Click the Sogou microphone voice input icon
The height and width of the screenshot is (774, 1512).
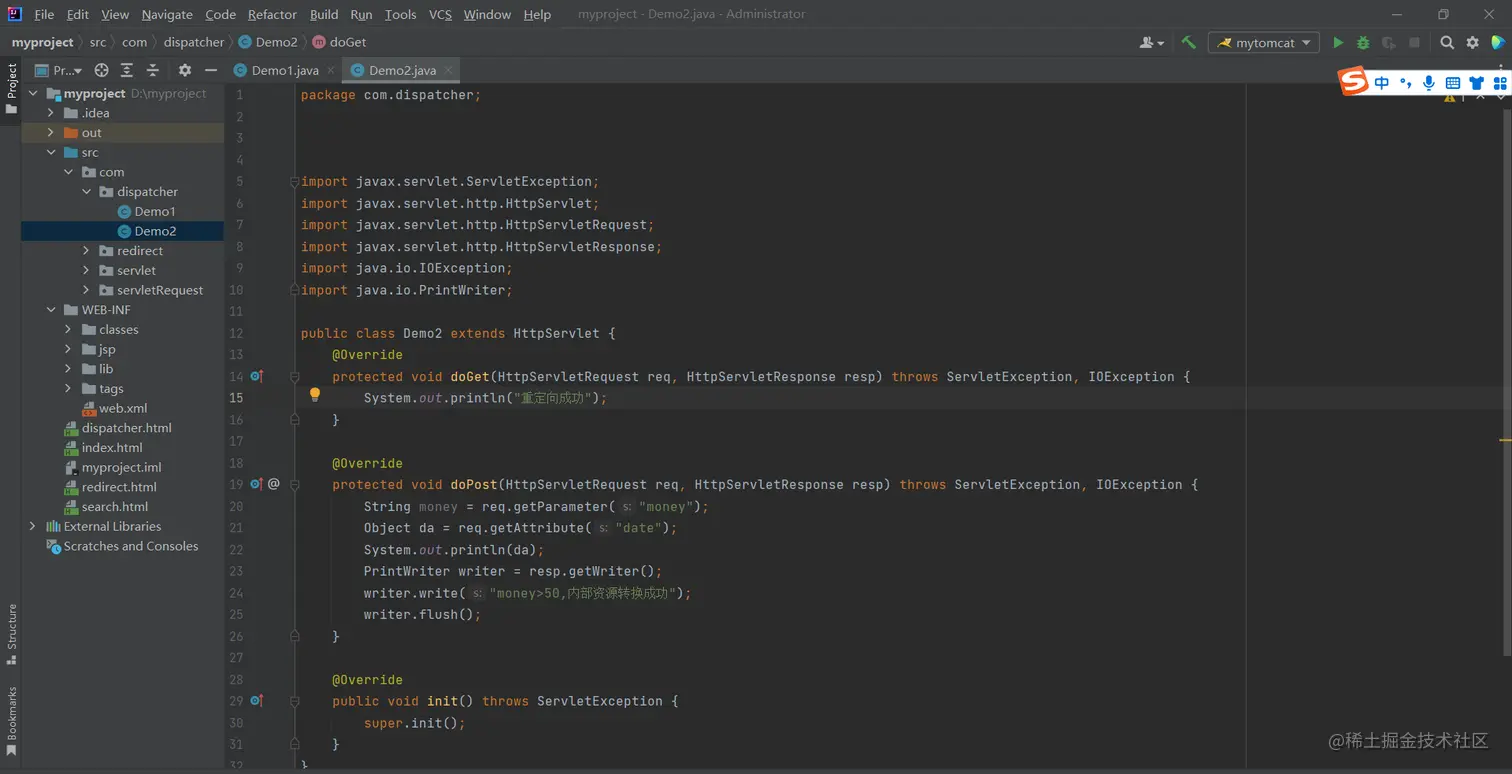click(x=1429, y=83)
